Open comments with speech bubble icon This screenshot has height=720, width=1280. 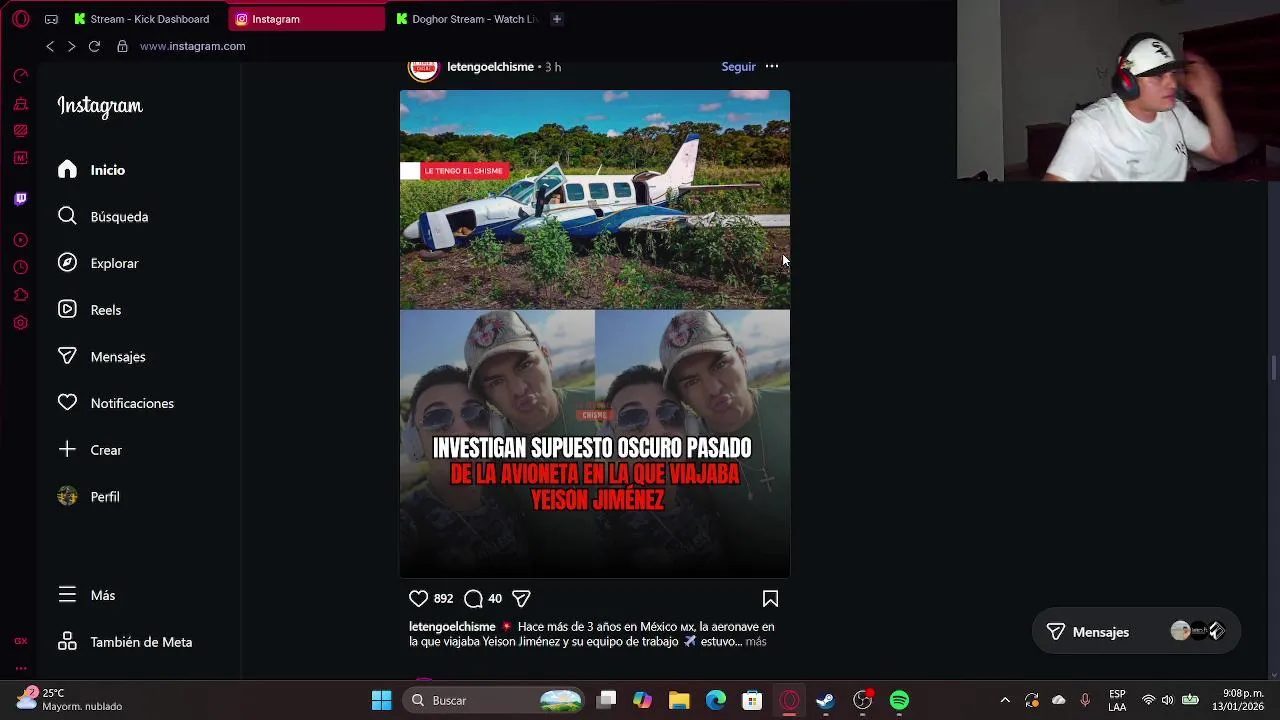[x=473, y=598]
